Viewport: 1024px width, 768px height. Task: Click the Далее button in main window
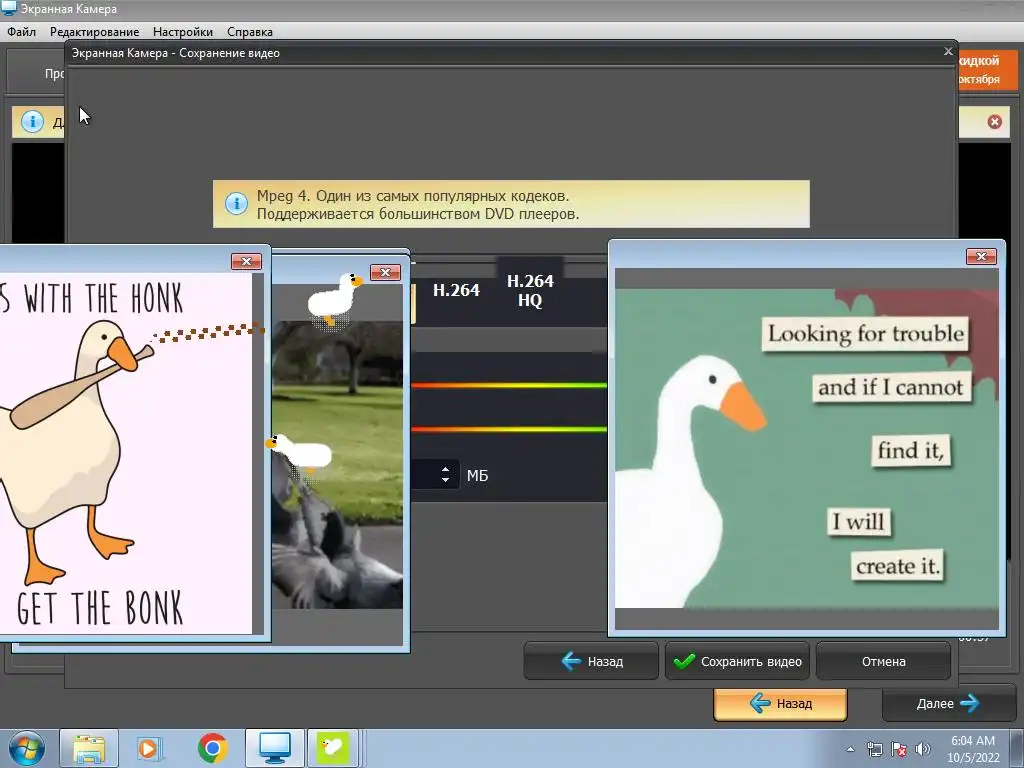point(949,703)
